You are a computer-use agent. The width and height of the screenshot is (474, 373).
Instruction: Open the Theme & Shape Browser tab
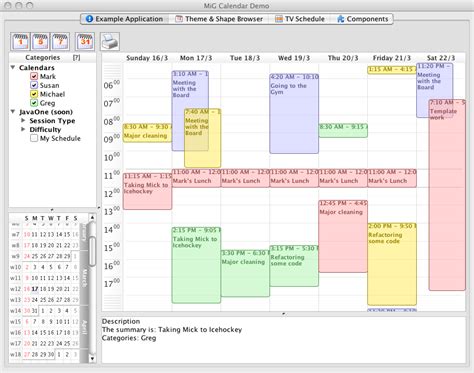point(219,19)
